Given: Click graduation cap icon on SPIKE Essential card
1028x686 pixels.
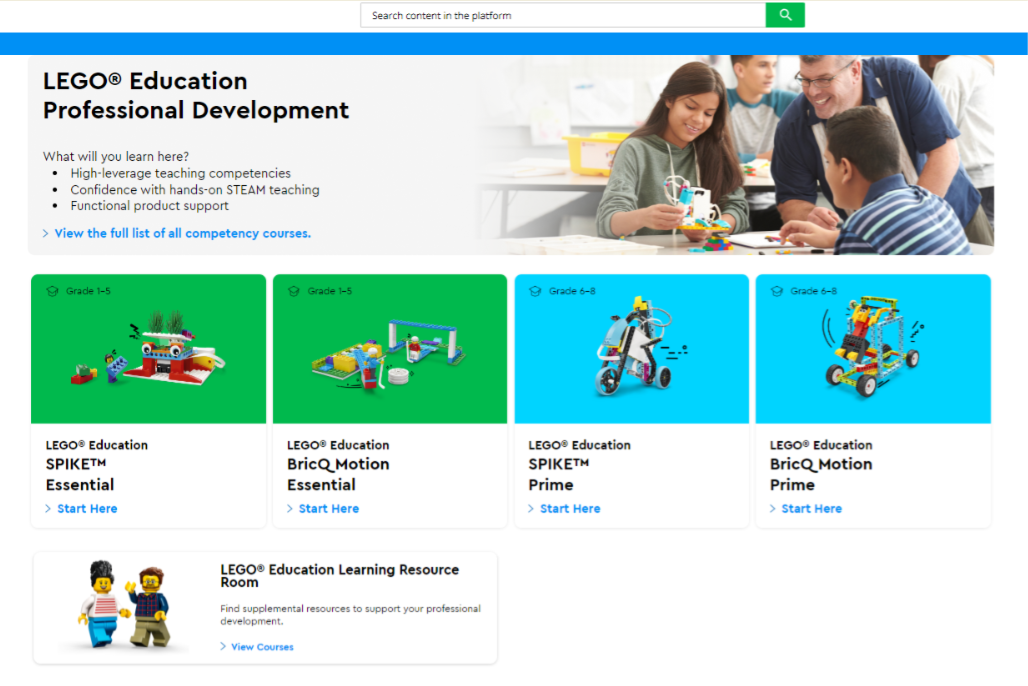Looking at the screenshot, I should 52,291.
